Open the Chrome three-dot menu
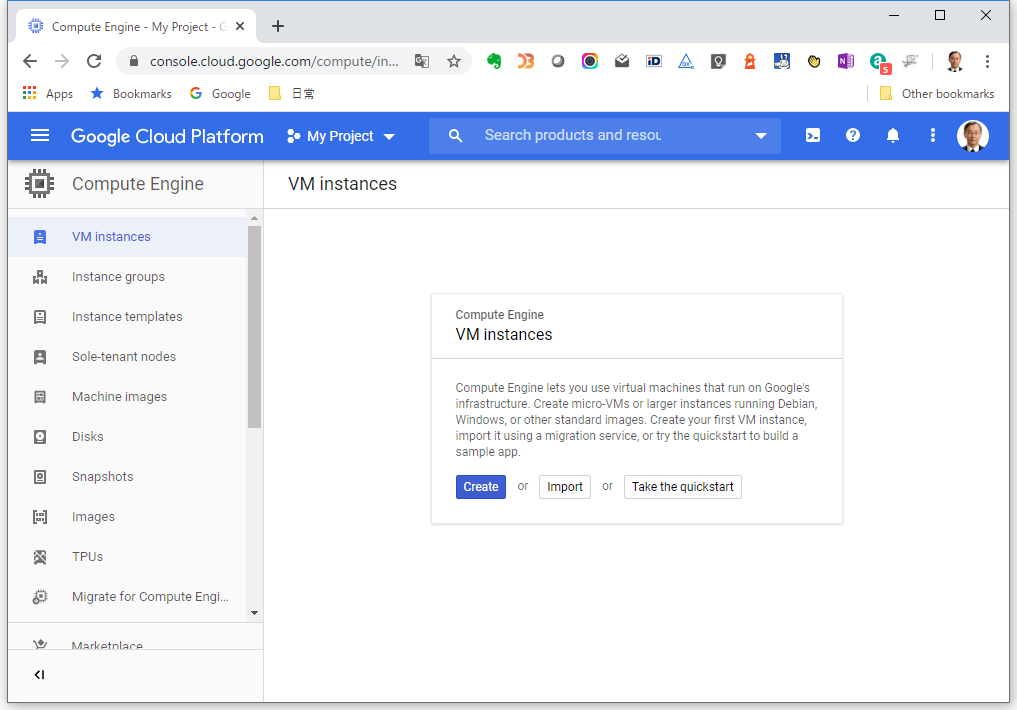This screenshot has height=710, width=1017. coord(987,61)
